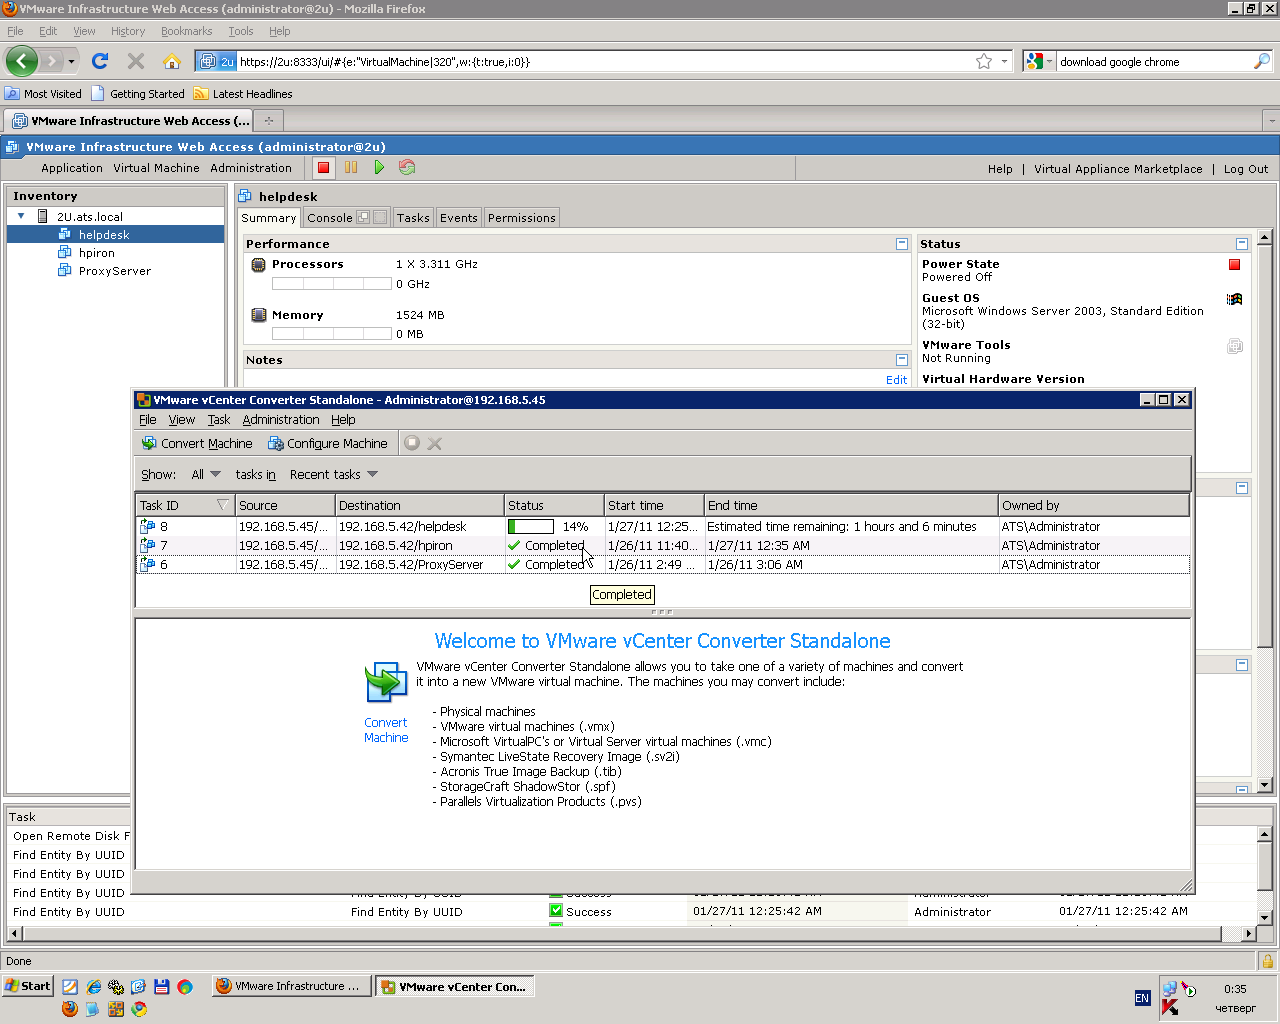1280x1024 pixels.
Task: Click the network connection tray icon
Action: pos(1169,988)
